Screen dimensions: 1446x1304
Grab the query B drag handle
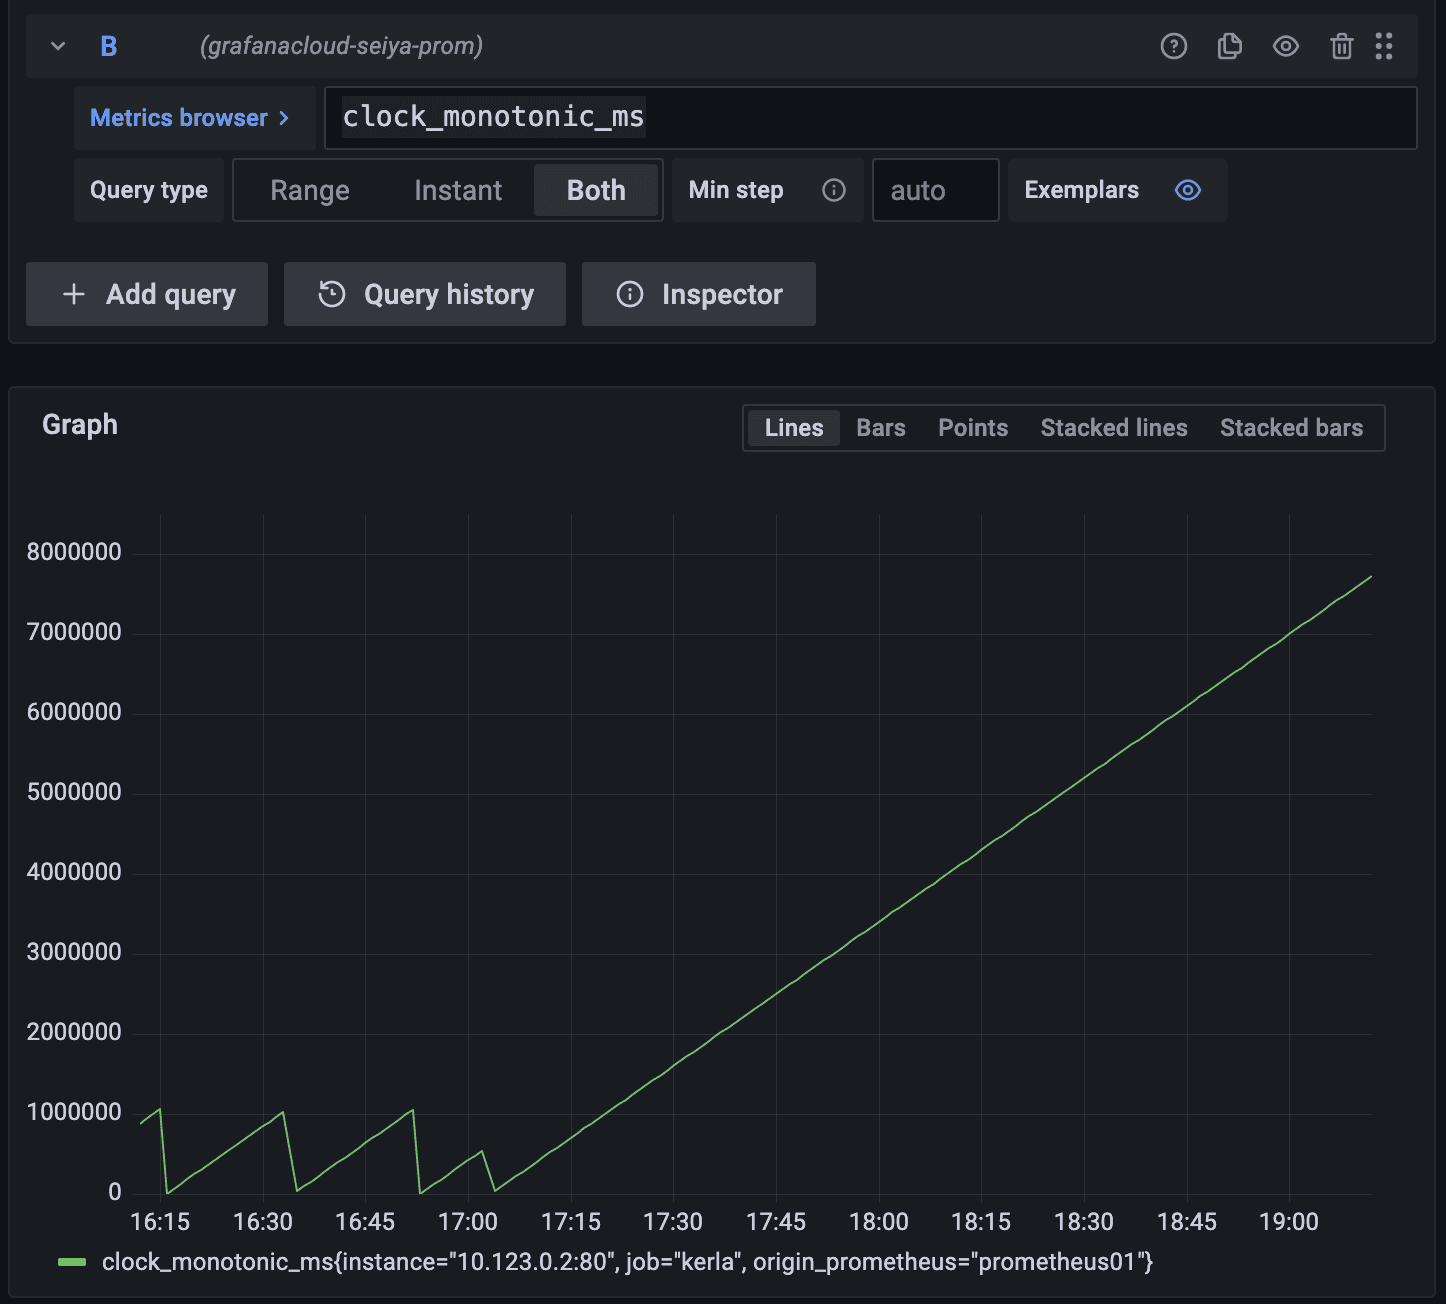click(x=1384, y=46)
